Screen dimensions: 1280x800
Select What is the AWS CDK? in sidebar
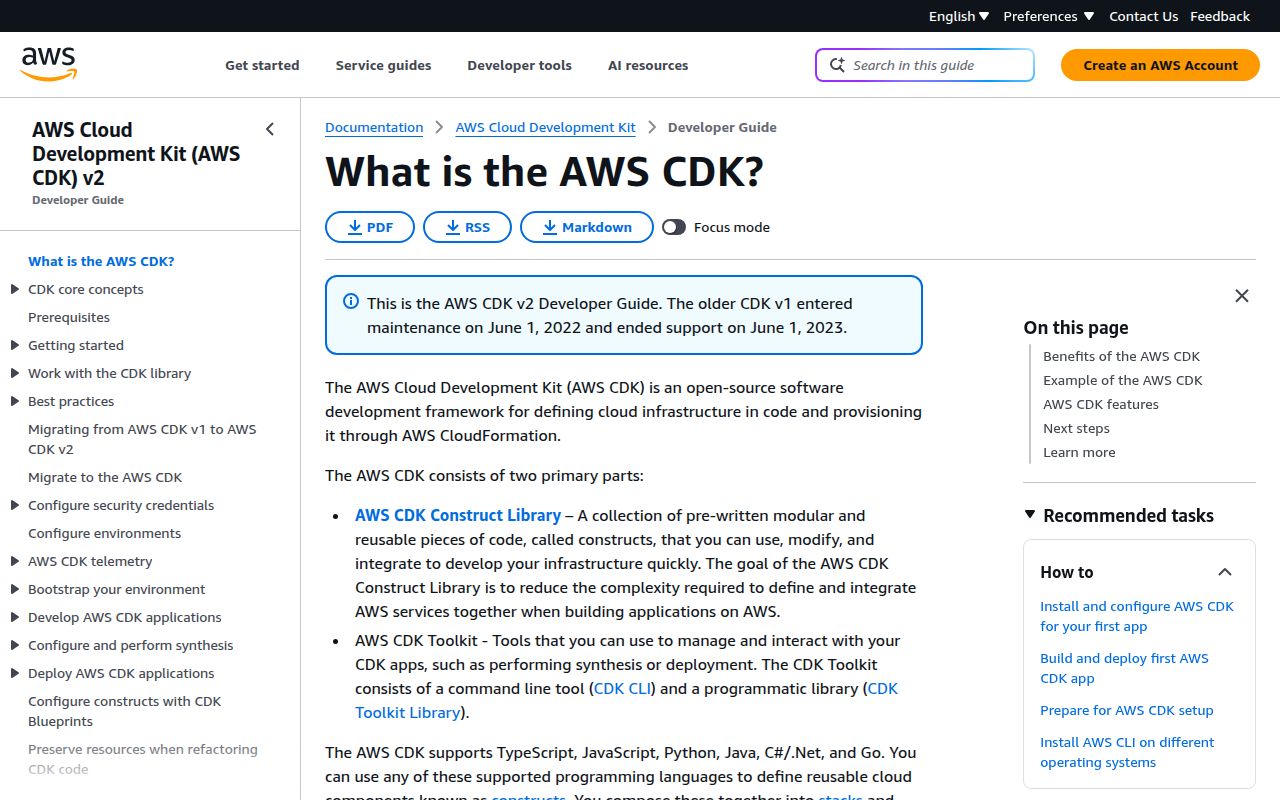[x=101, y=261]
